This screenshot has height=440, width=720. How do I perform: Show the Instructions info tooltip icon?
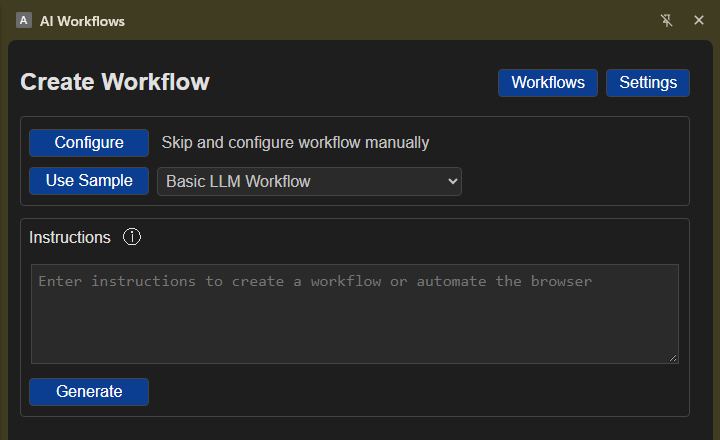click(132, 237)
